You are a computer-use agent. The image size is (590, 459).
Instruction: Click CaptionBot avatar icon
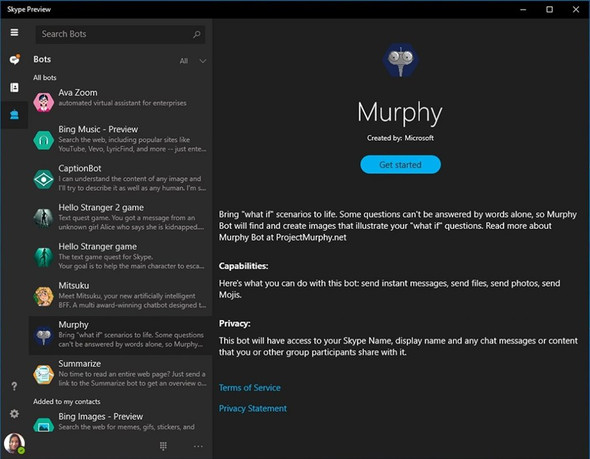44,179
